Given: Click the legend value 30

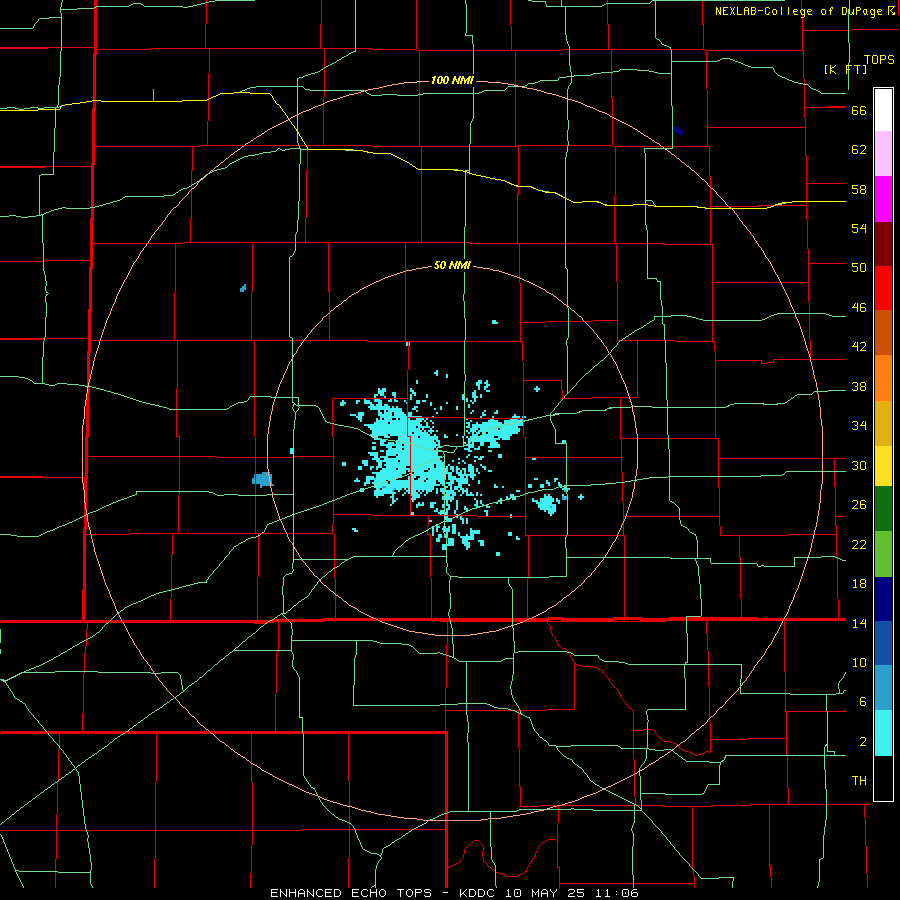Looking at the screenshot, I should pyautogui.click(x=859, y=465).
